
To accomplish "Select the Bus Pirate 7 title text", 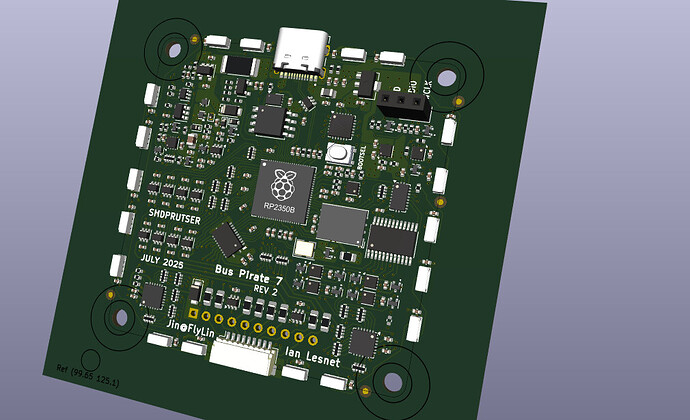I will pos(249,275).
